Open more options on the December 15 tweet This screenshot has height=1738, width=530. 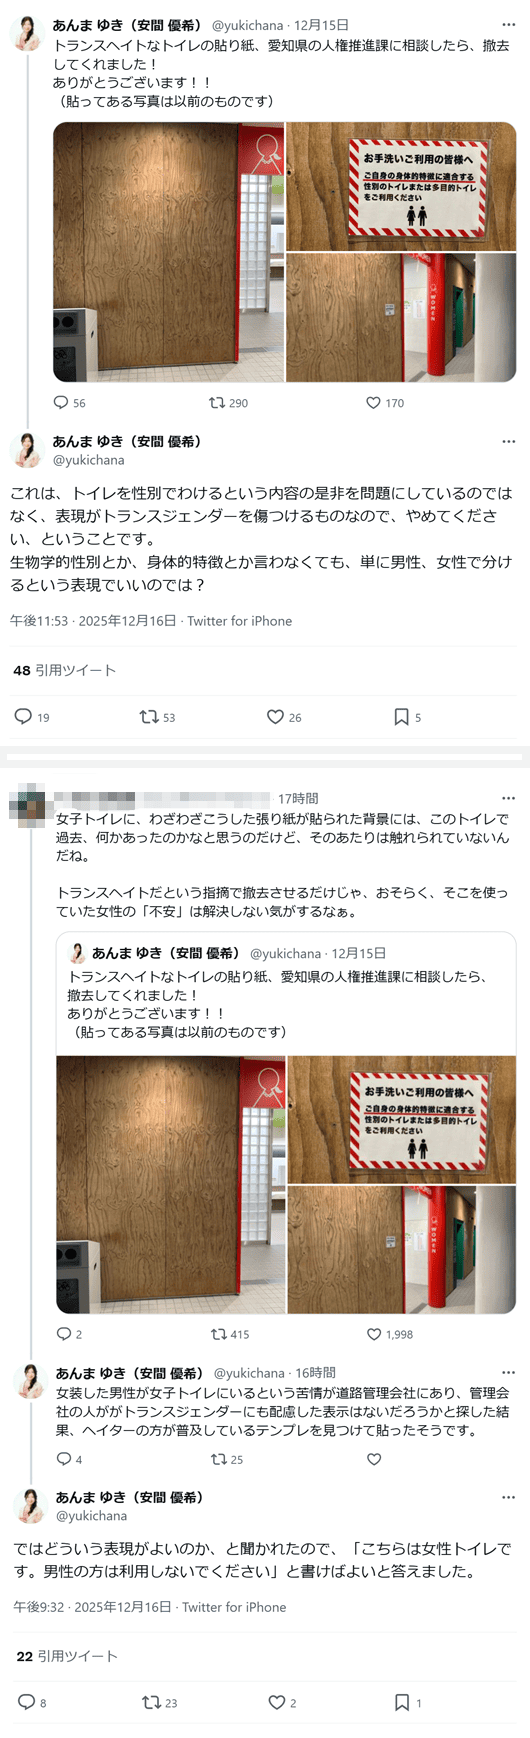tap(509, 25)
